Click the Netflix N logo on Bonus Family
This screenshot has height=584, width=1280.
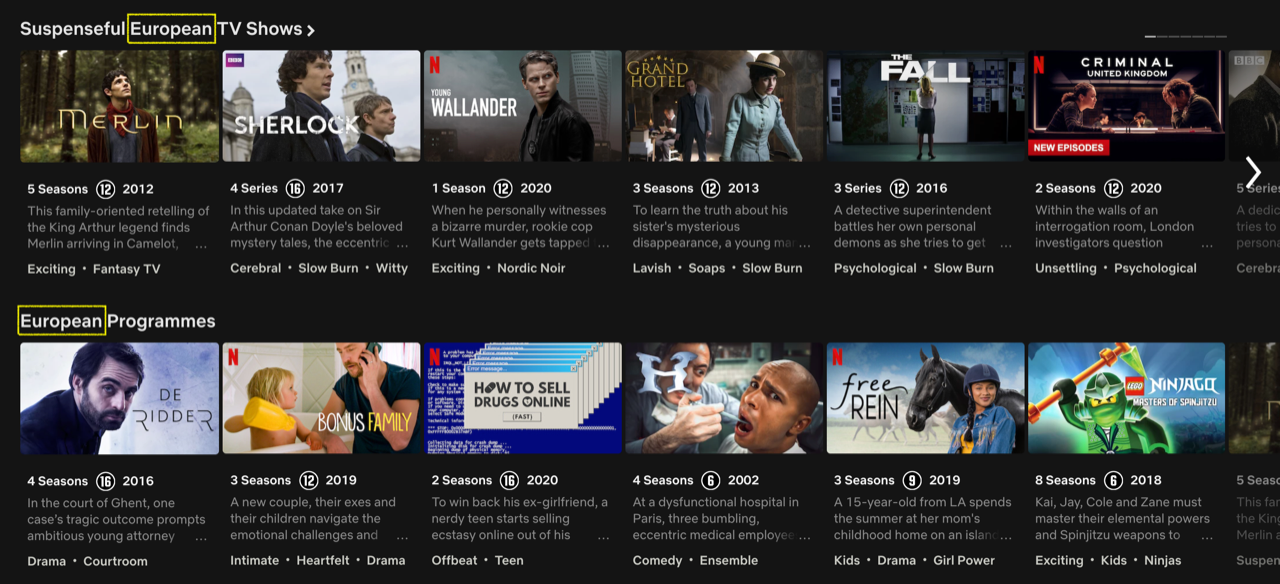[233, 356]
